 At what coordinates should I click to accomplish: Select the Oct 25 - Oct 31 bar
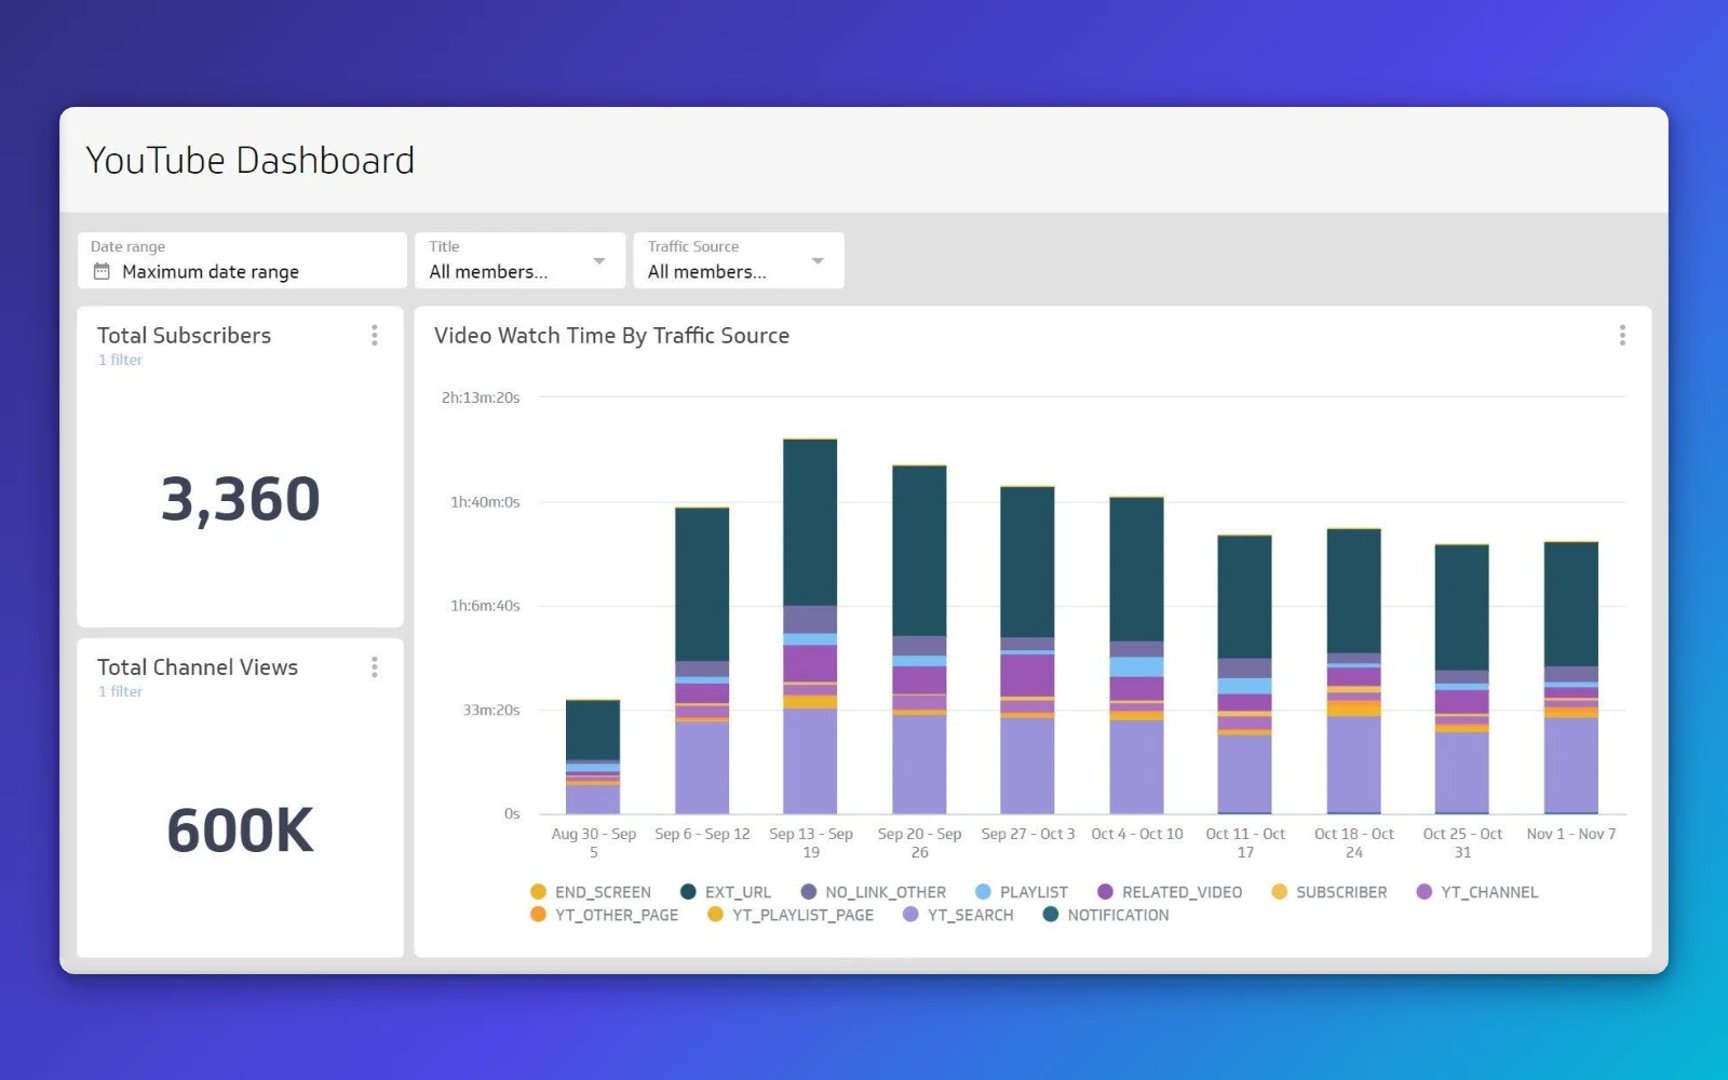pyautogui.click(x=1462, y=679)
